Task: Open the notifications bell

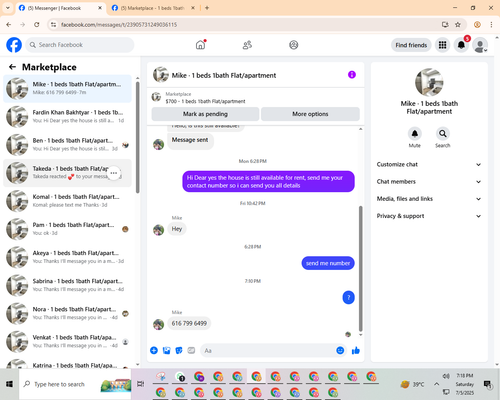Action: coord(461,45)
